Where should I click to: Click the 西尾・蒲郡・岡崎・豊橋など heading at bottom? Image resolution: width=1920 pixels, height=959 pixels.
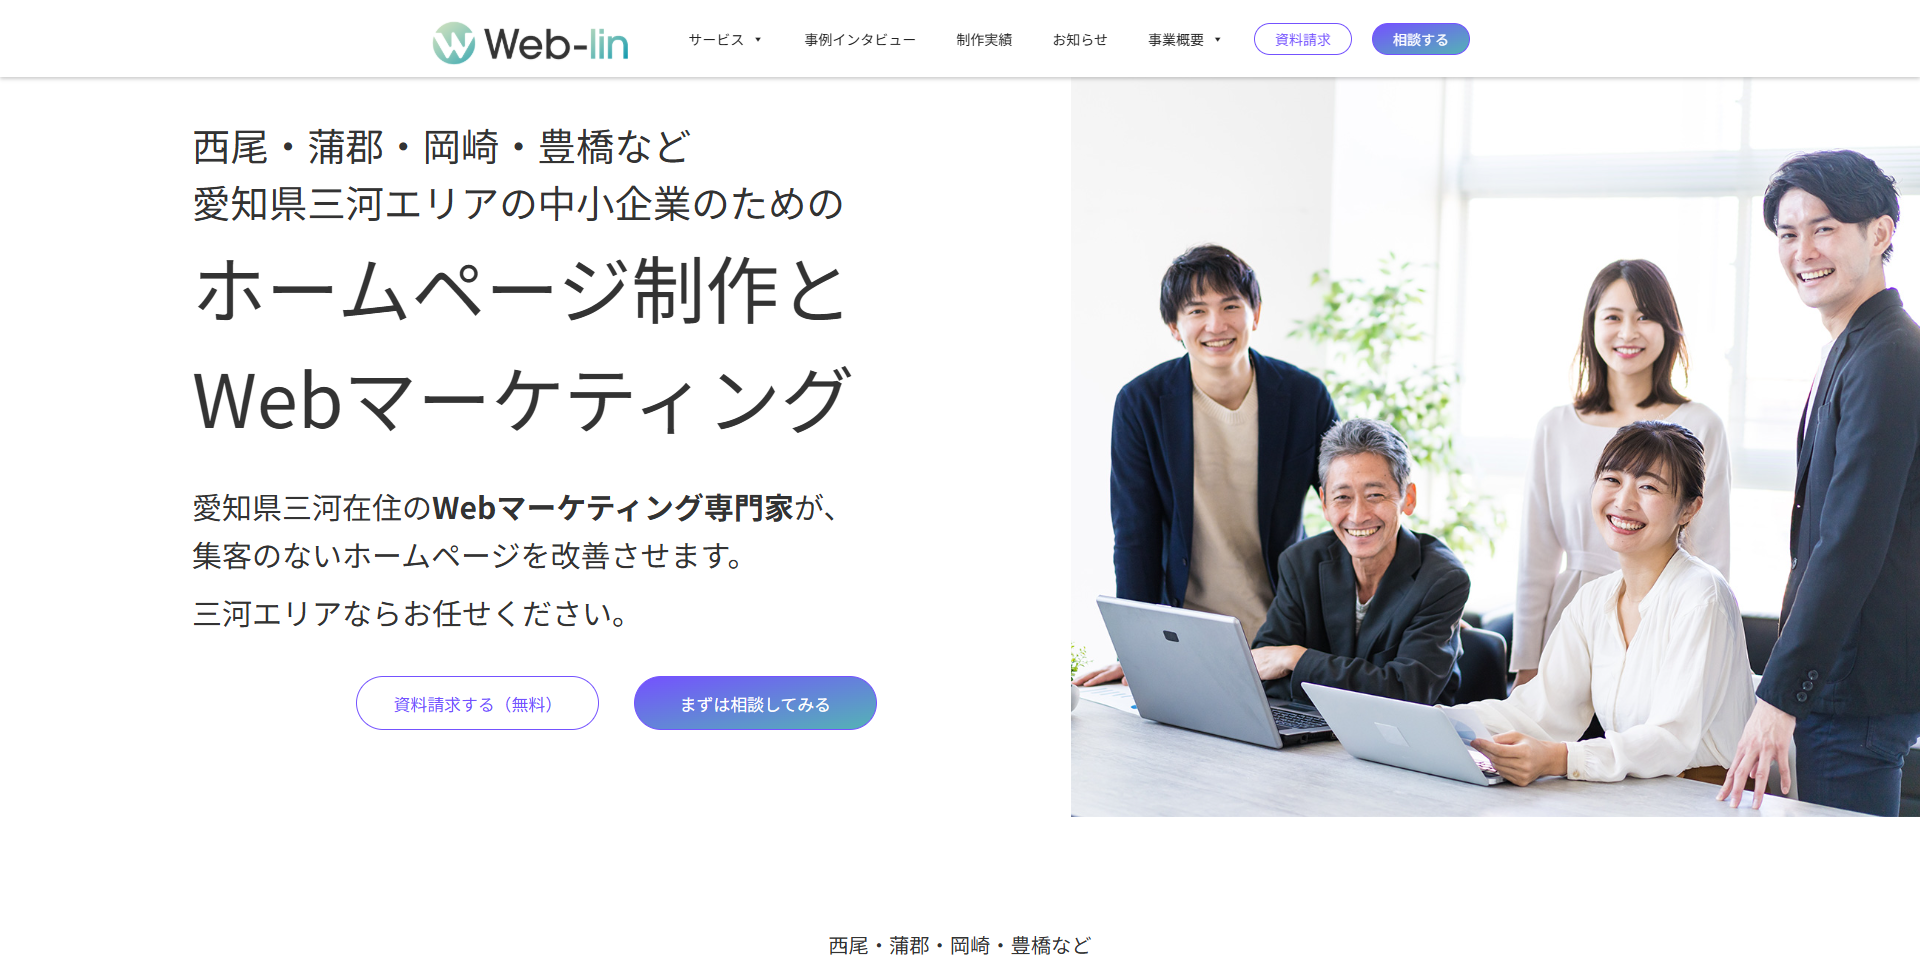960,945
